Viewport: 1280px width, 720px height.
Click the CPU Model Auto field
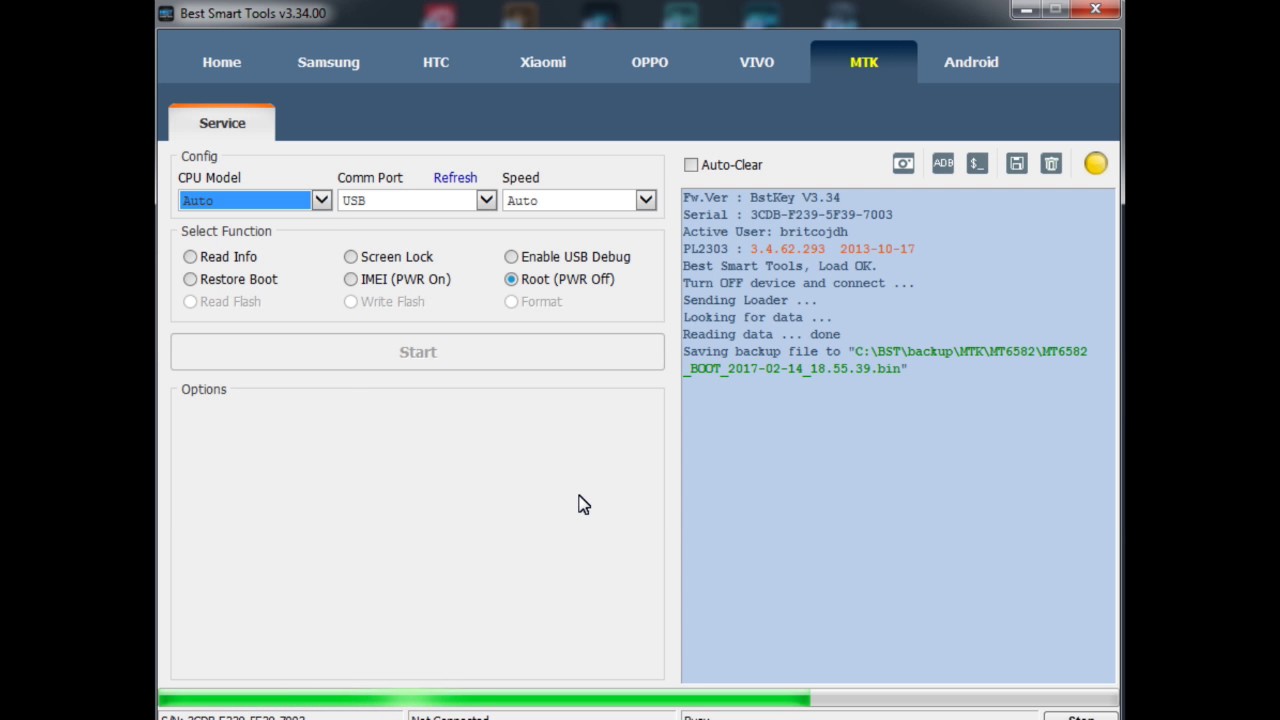click(245, 200)
